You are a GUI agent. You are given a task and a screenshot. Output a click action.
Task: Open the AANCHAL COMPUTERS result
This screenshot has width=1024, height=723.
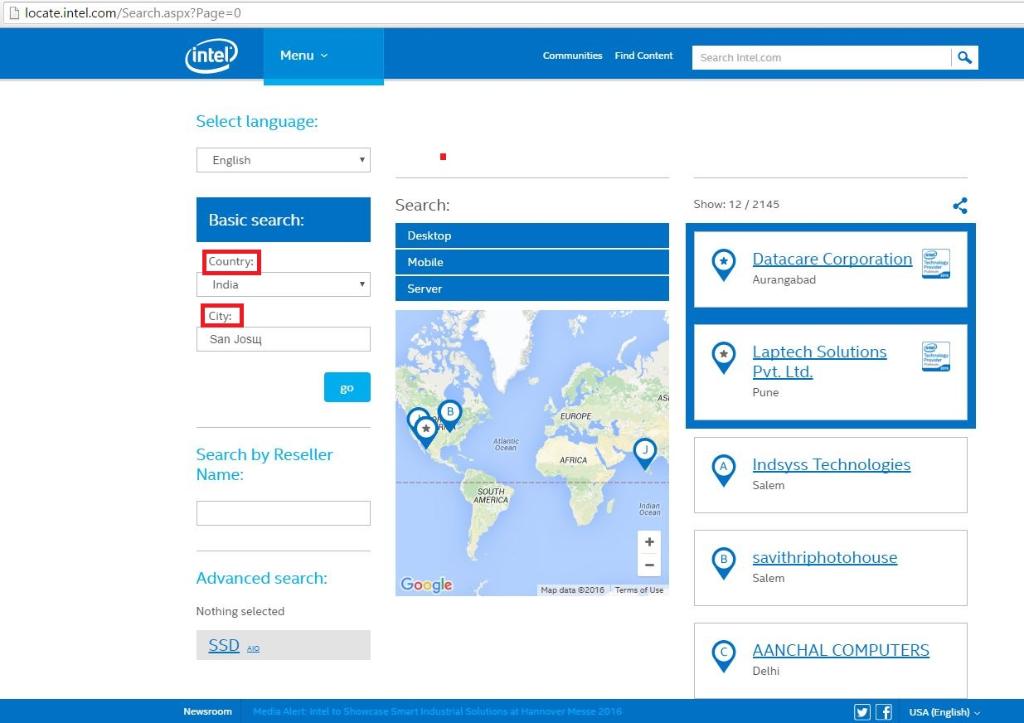point(840,651)
